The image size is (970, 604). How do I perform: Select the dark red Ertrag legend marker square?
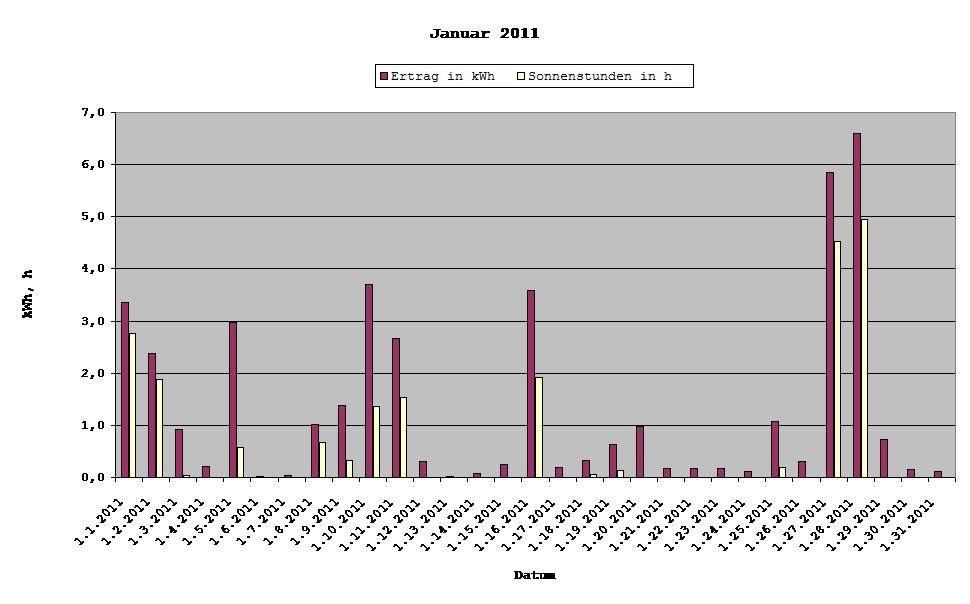tap(383, 75)
